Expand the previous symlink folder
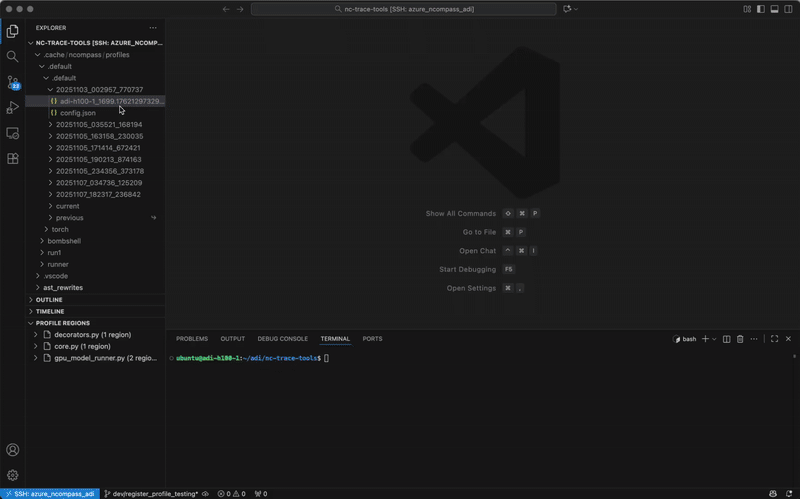The height and width of the screenshot is (499, 800). [95, 218]
